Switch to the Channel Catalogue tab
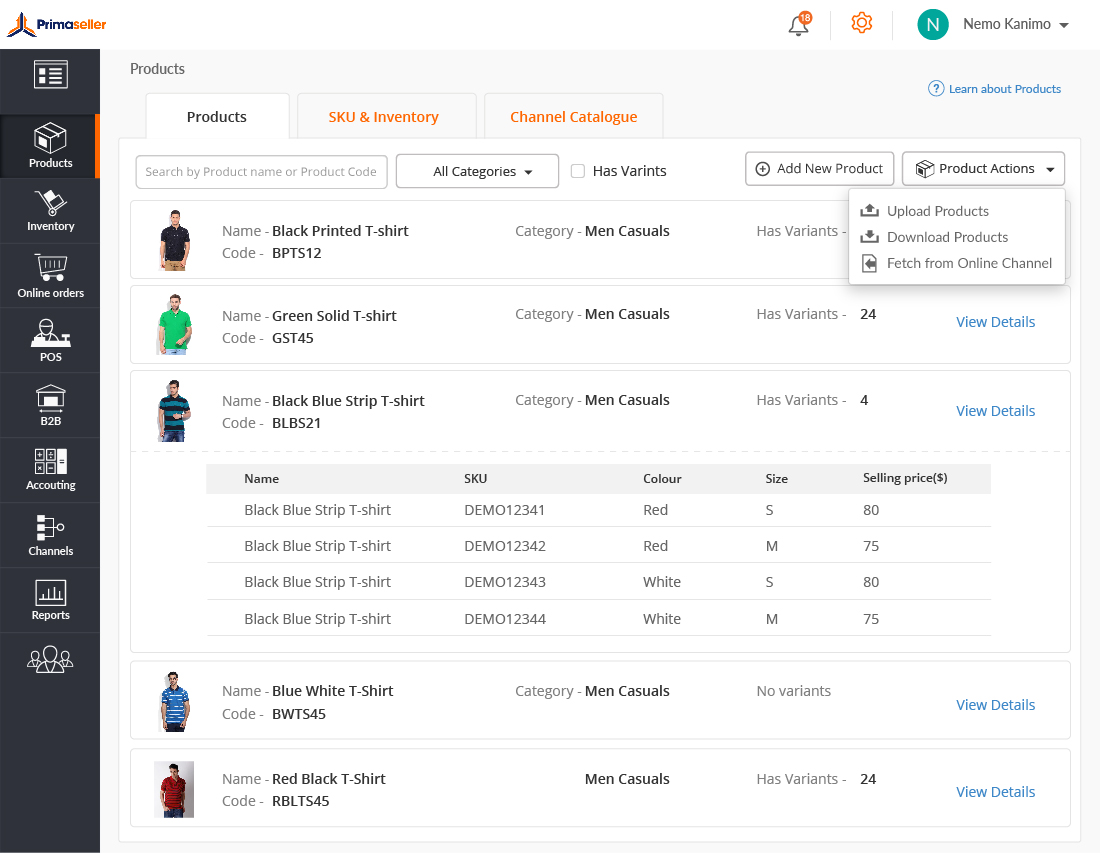The width and height of the screenshot is (1100, 853). 573,117
